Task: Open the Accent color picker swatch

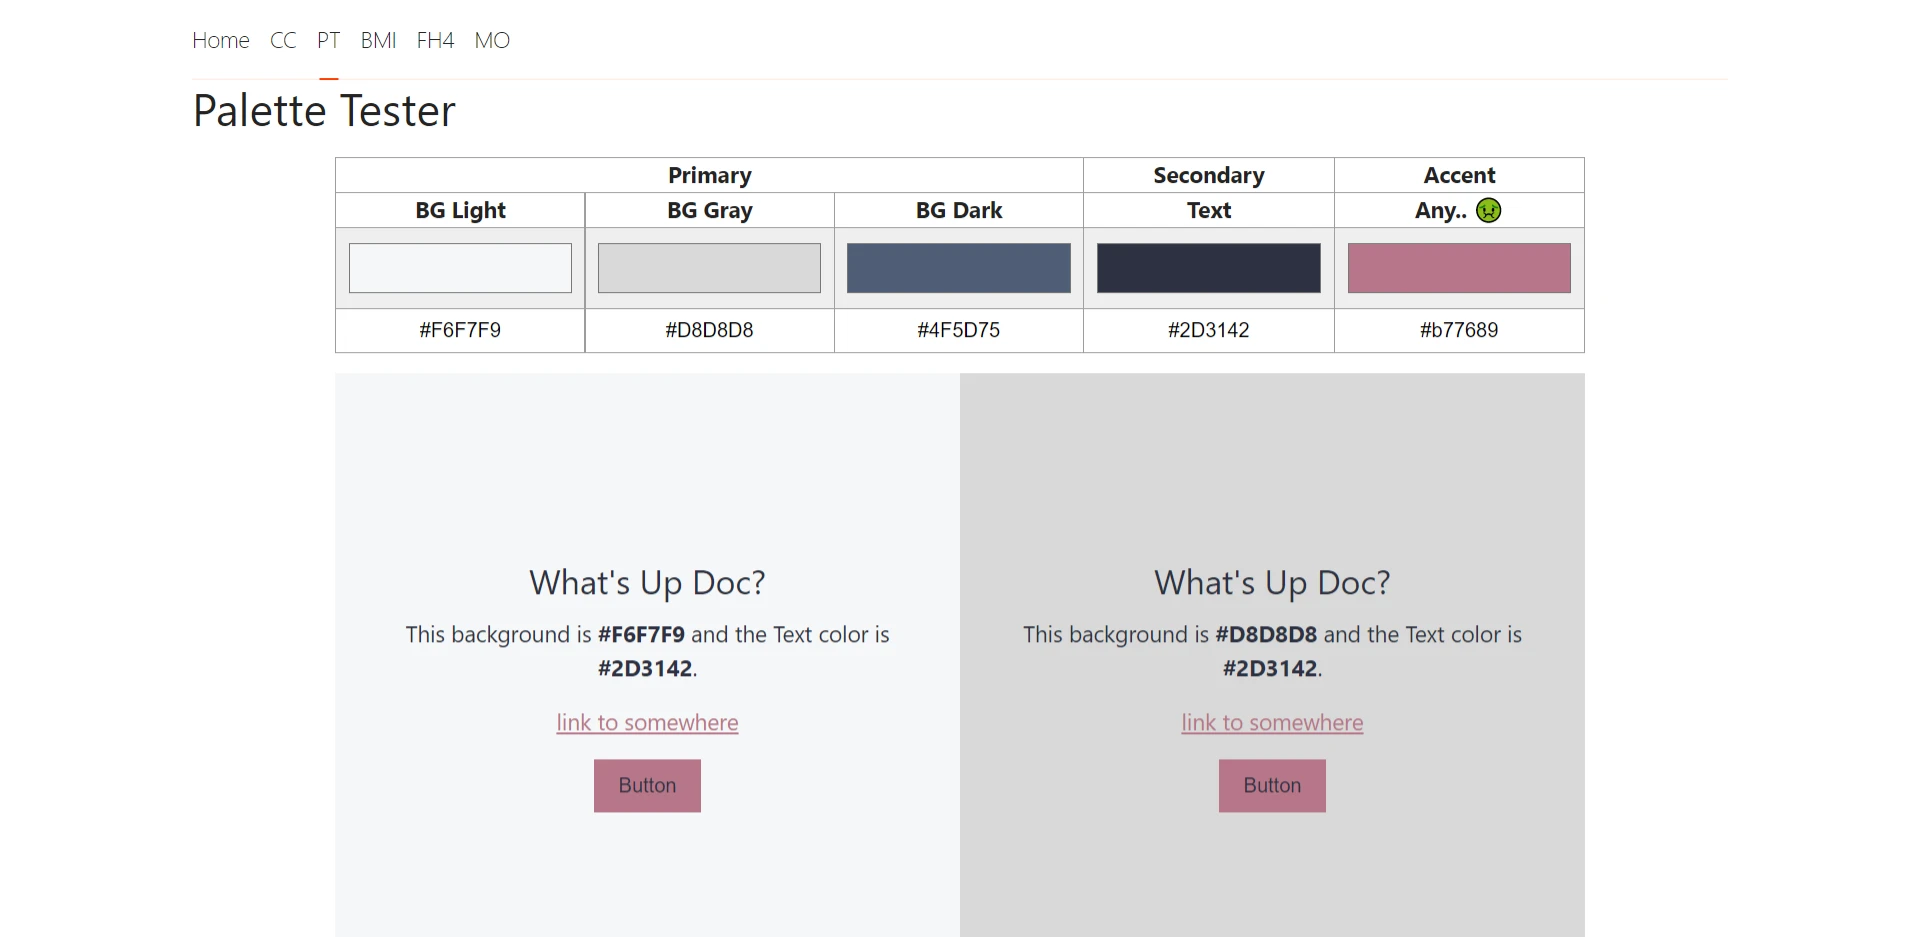Action: [x=1459, y=268]
